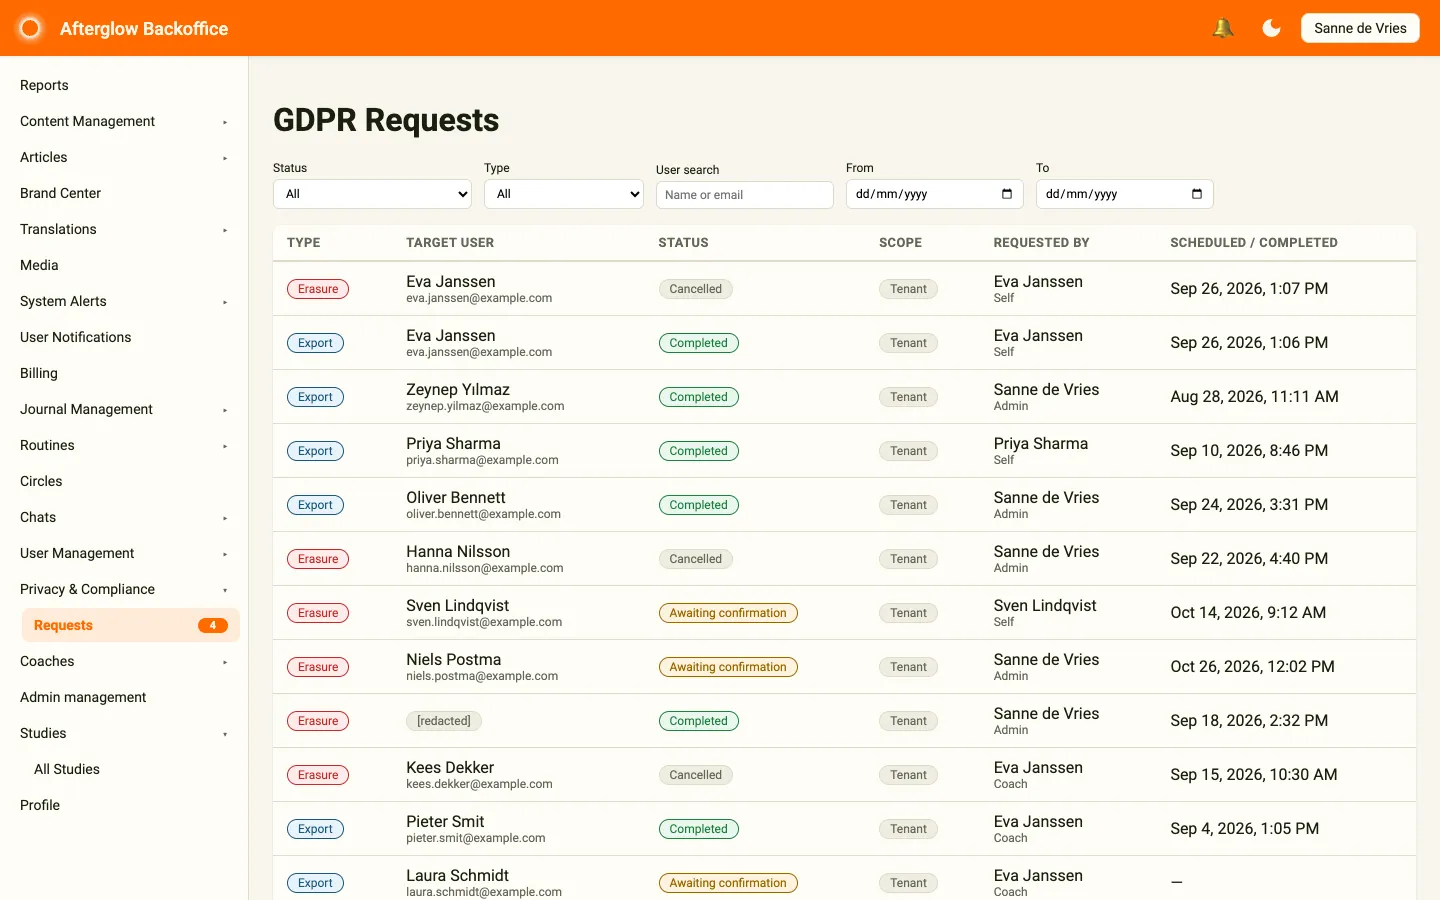
Task: Open Profile page
Action: click(x=124, y=805)
